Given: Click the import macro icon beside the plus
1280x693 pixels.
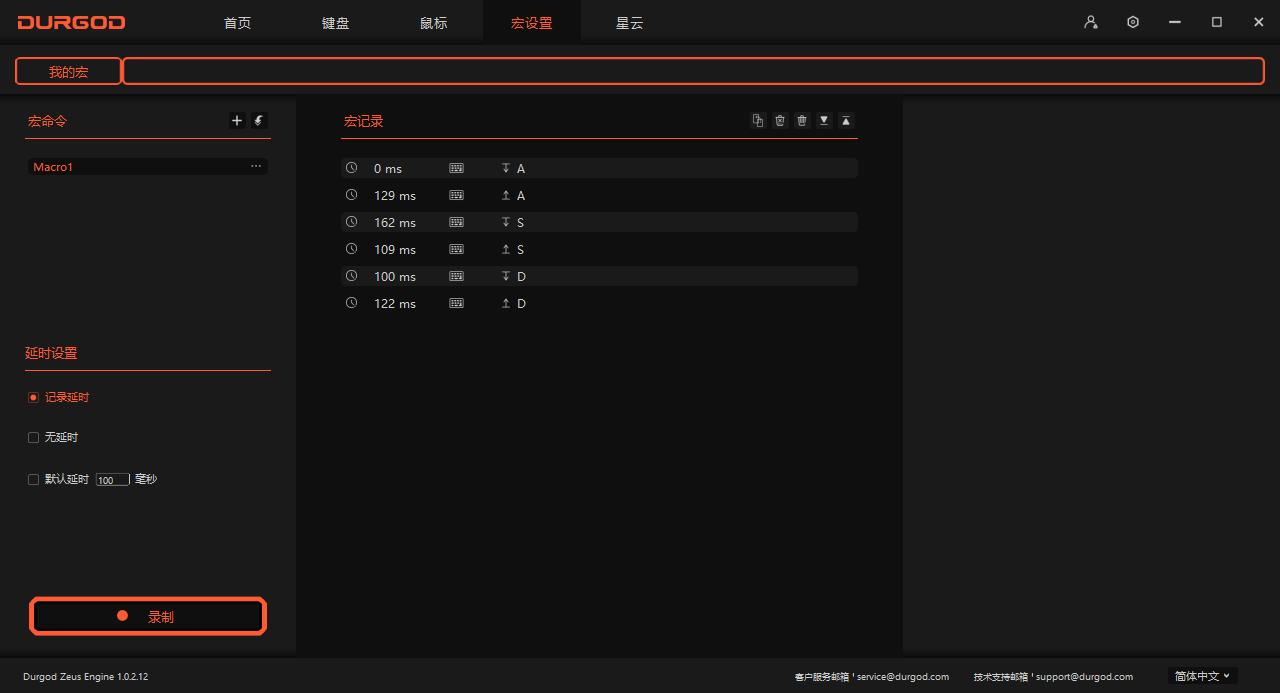Looking at the screenshot, I should coord(259,121).
